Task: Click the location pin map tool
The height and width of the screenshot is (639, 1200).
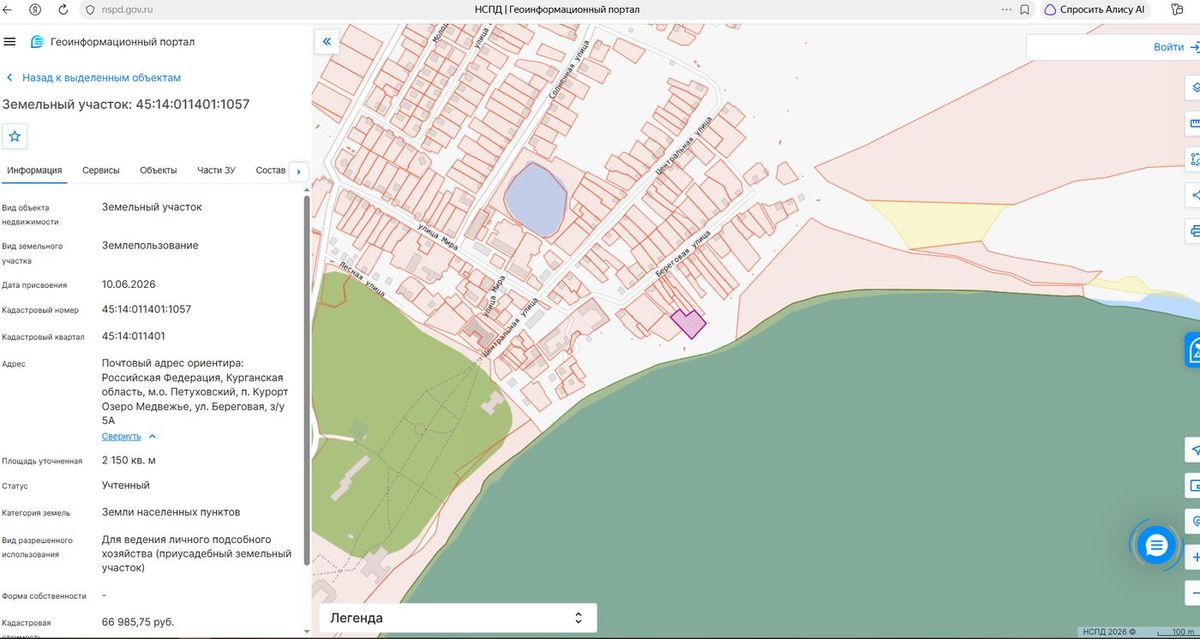Action: pos(1194,521)
